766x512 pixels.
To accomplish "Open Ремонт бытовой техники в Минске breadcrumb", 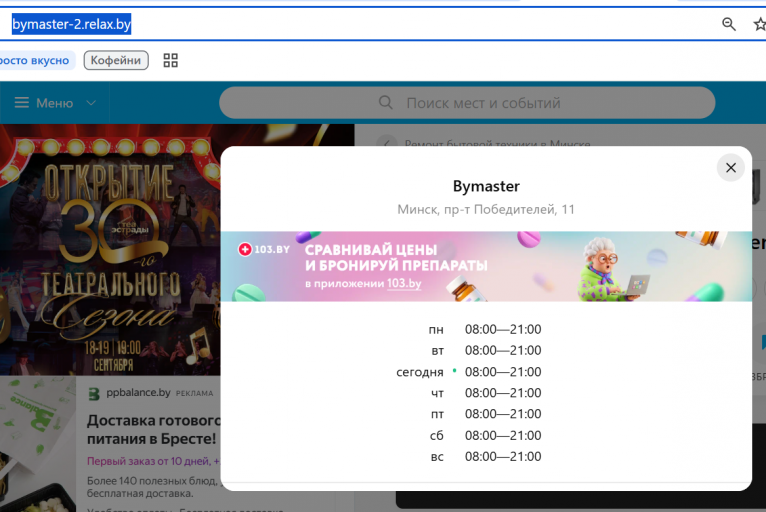I will coord(497,144).
